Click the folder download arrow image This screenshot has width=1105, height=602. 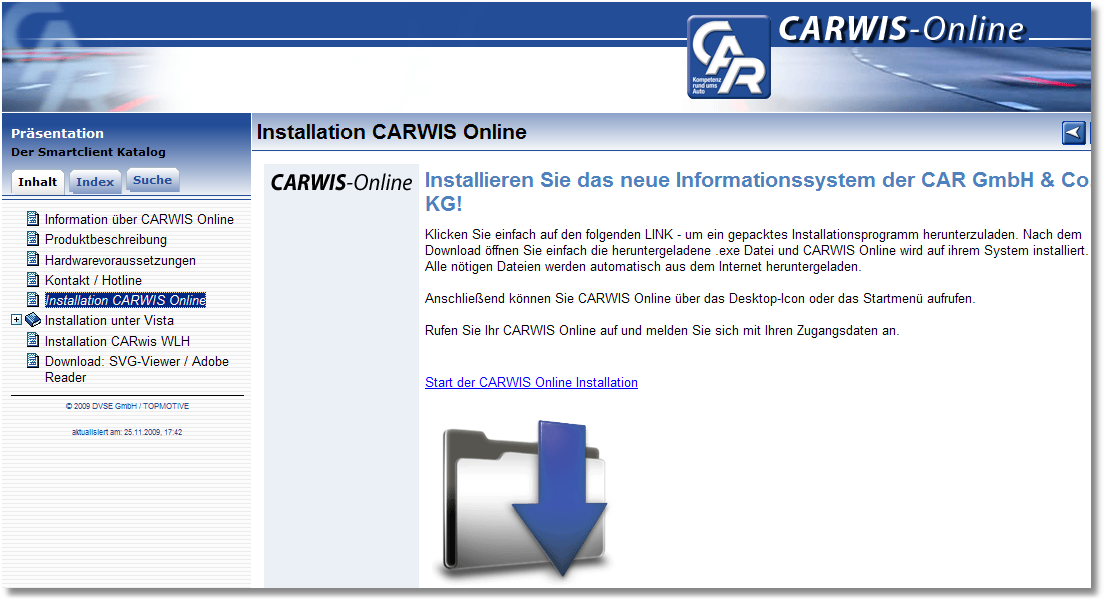pos(525,498)
